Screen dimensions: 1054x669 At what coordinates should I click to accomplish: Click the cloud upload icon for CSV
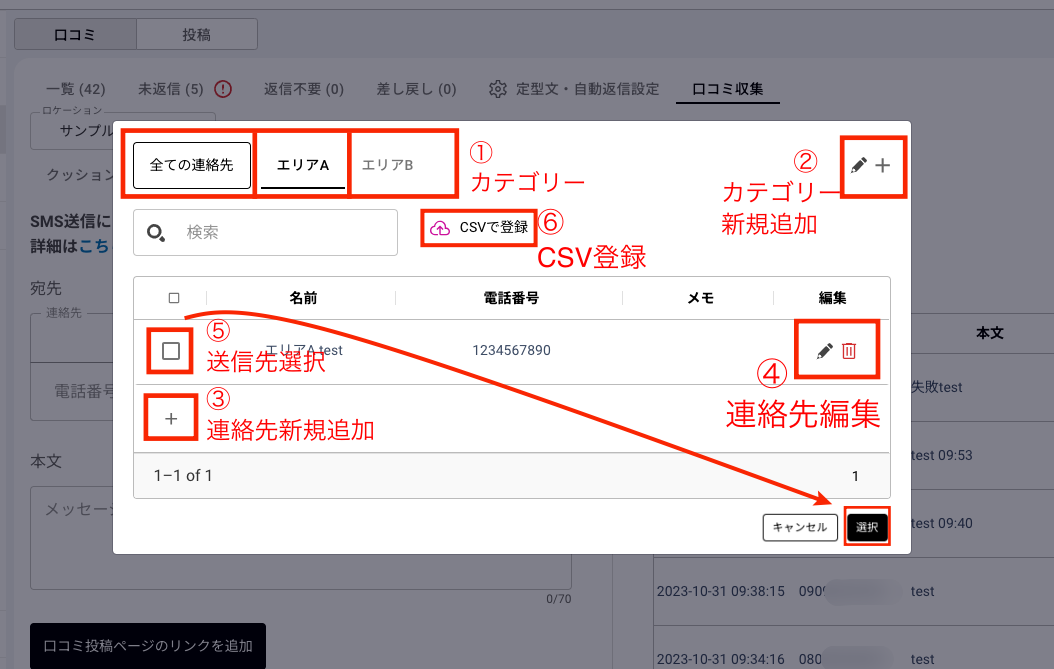point(440,228)
